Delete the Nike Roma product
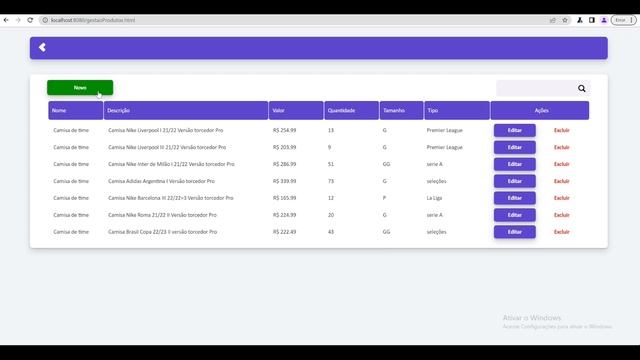Image resolution: width=640 pixels, height=360 pixels. (562, 215)
